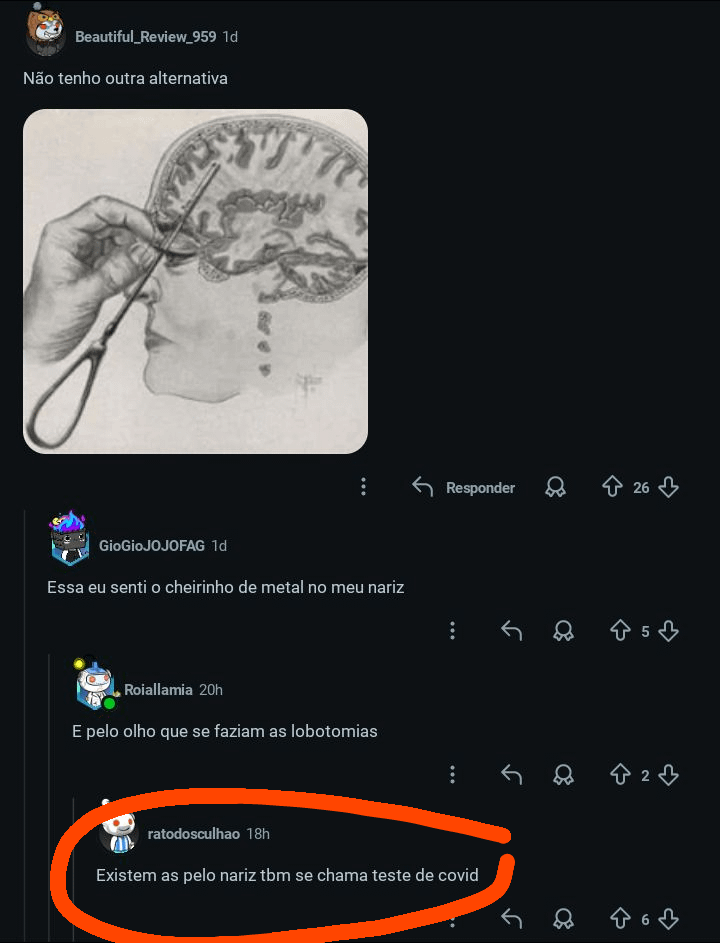Downvote Roiallamia's comment

point(668,775)
